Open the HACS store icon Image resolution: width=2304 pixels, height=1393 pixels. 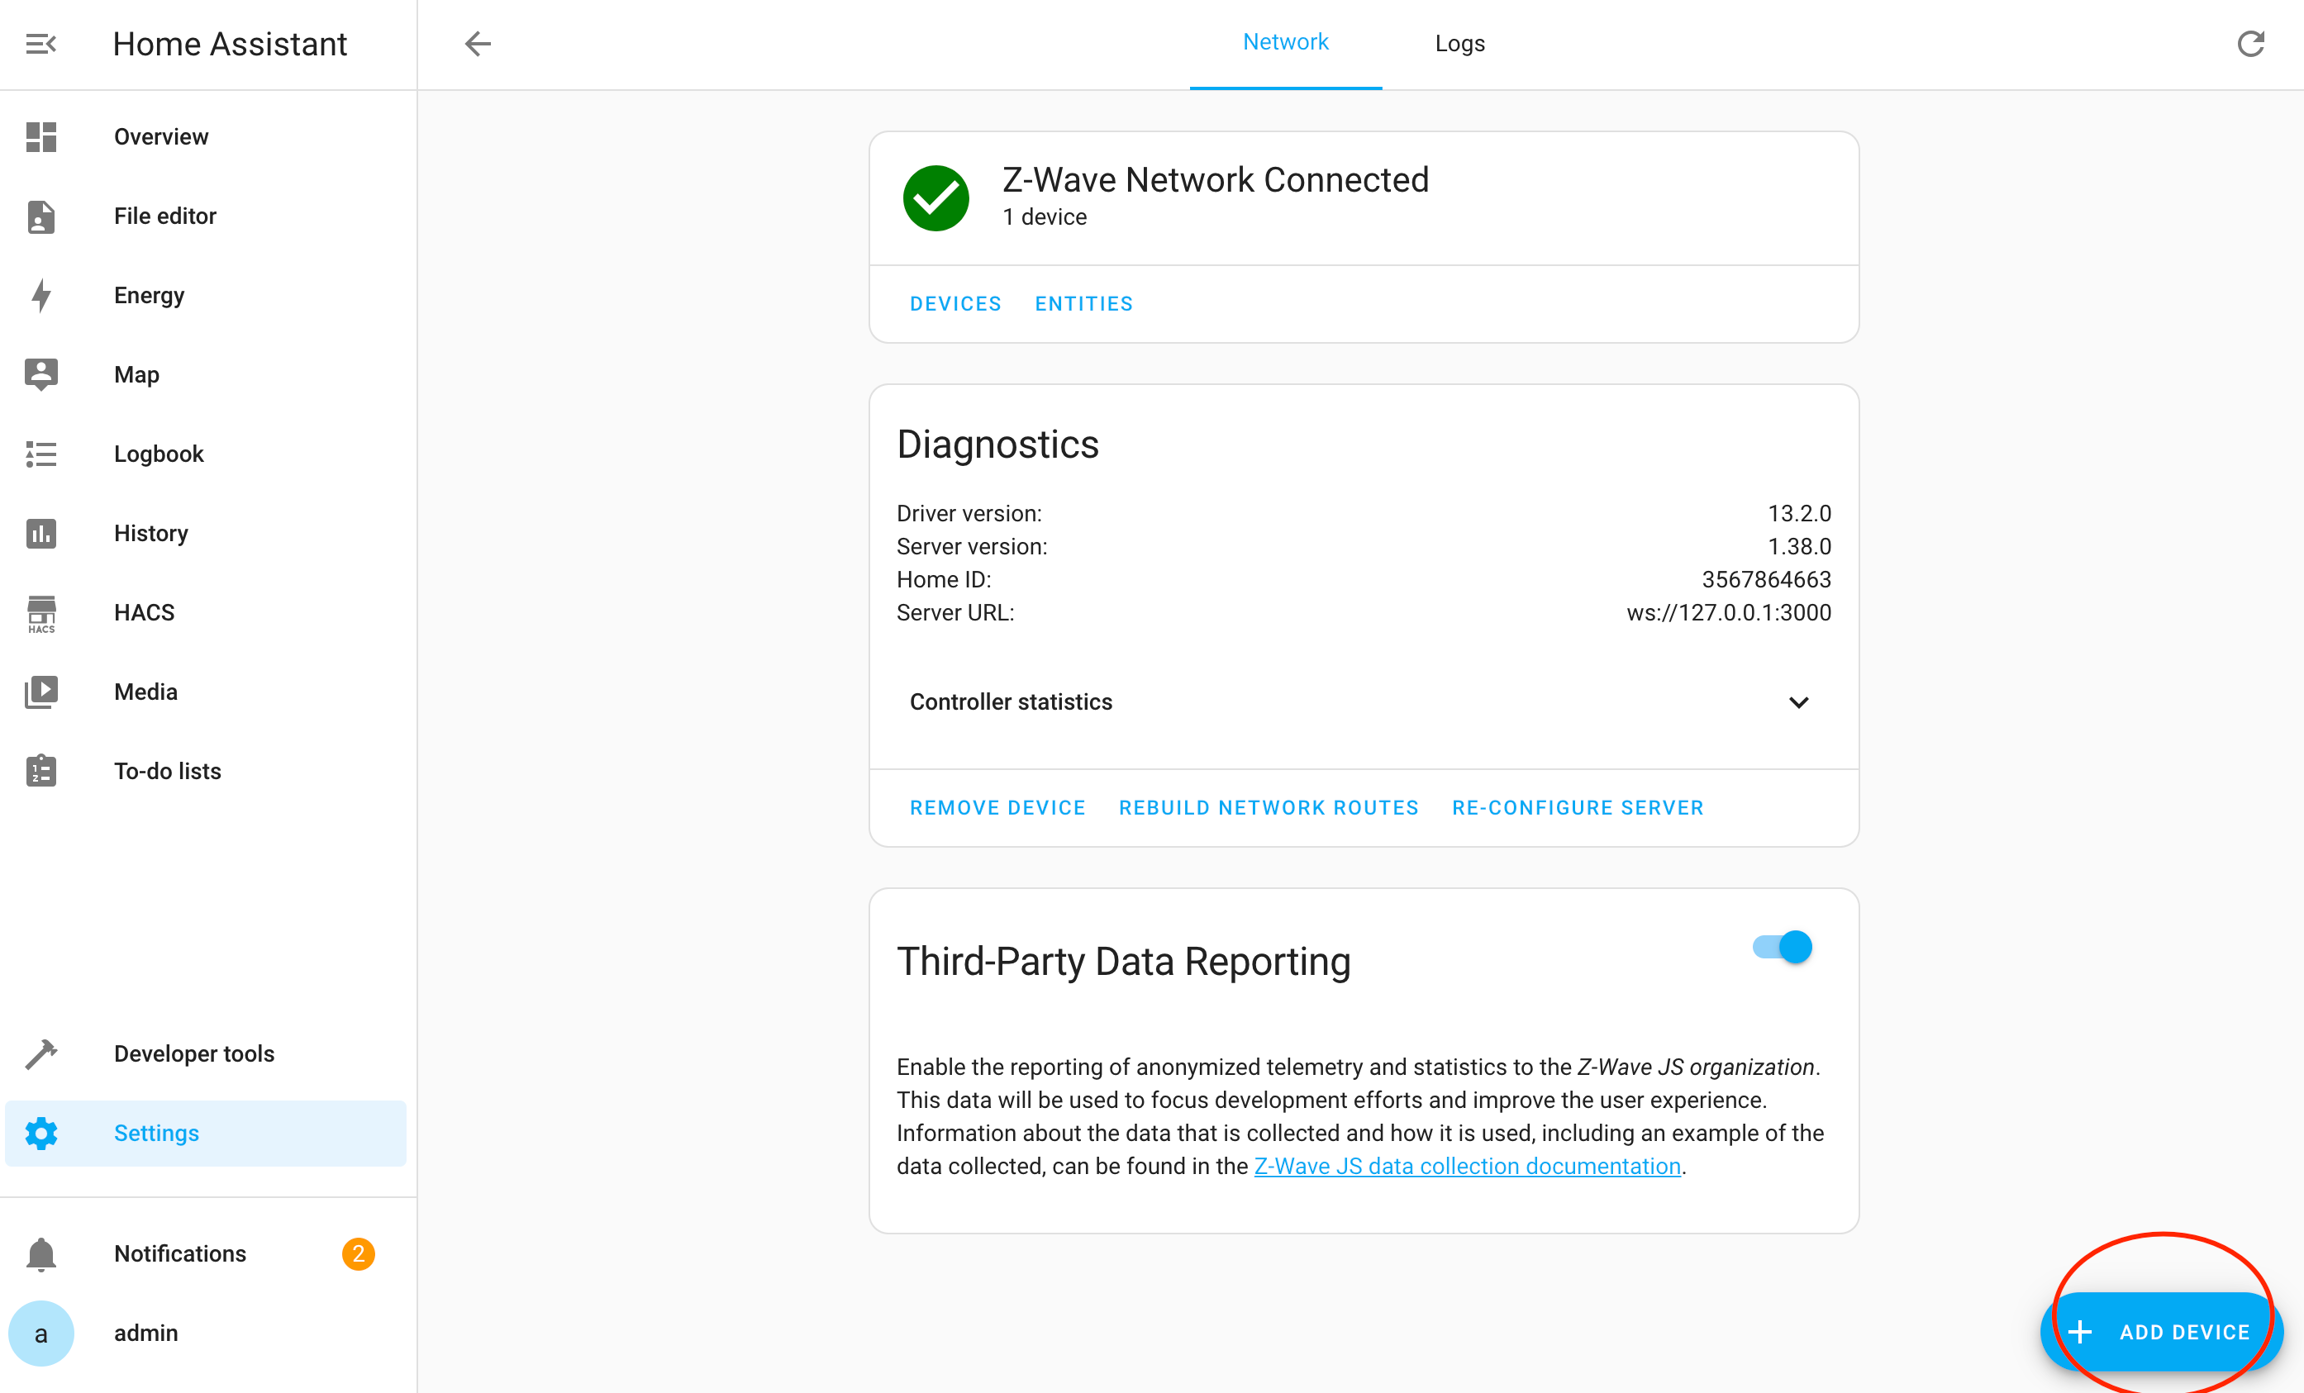tap(41, 613)
